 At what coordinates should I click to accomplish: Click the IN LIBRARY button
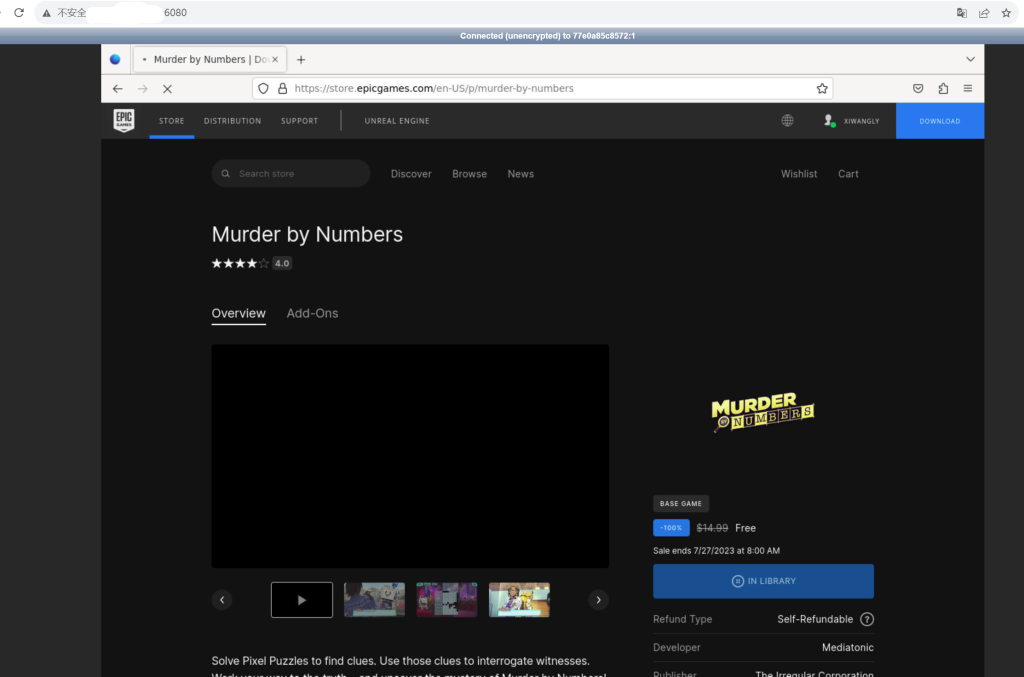click(x=763, y=581)
